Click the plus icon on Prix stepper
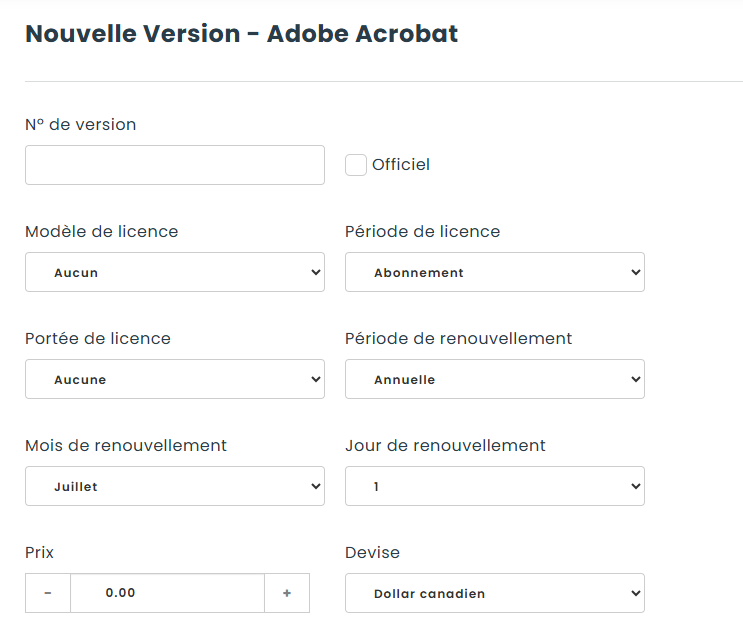Image resolution: width=743 pixels, height=626 pixels. [x=287, y=593]
